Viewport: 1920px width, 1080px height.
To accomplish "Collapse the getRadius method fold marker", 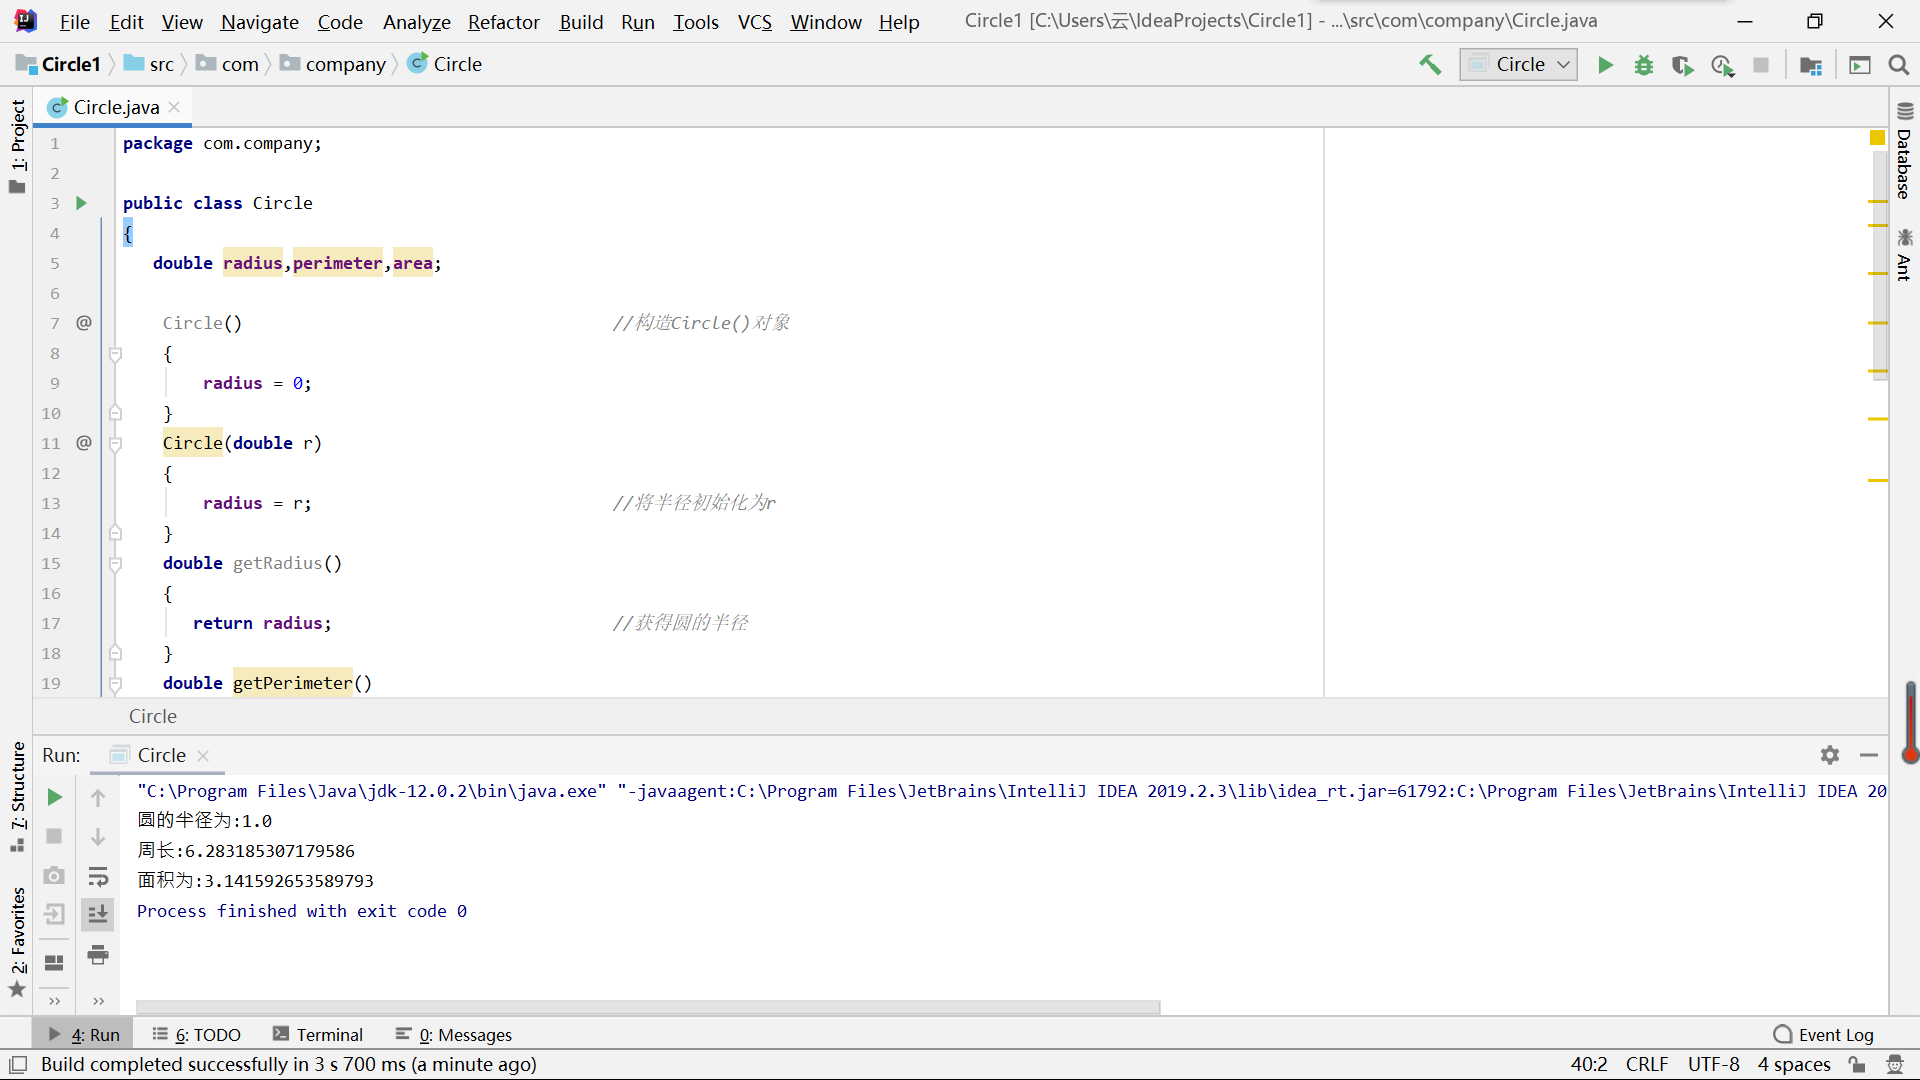I will coord(115,564).
